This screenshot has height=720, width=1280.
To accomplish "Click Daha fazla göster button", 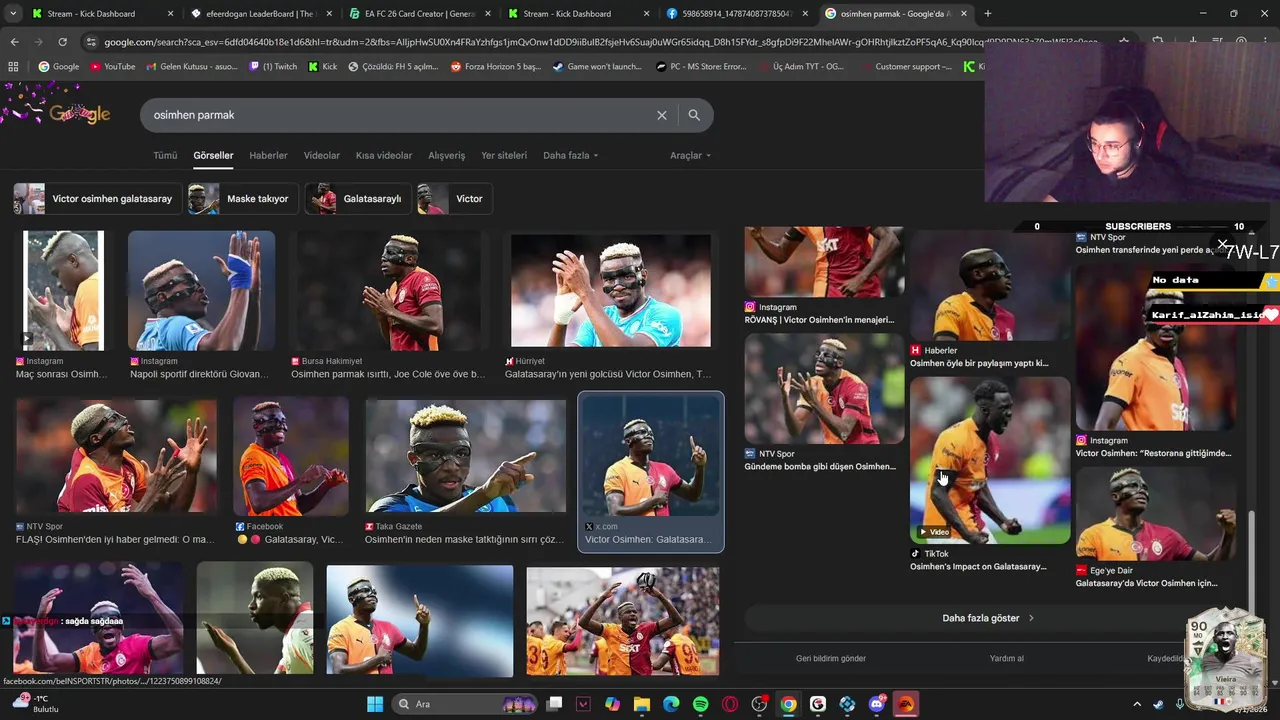I will 988,618.
